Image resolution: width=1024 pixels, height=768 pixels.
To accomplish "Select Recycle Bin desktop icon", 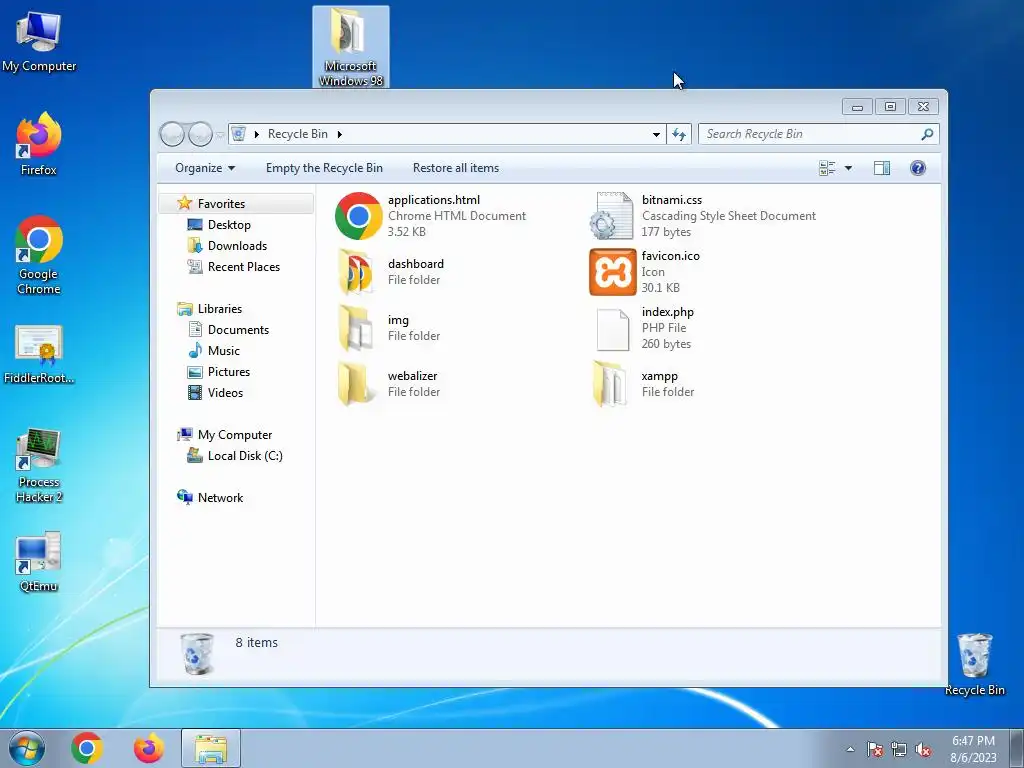I will 974,664.
